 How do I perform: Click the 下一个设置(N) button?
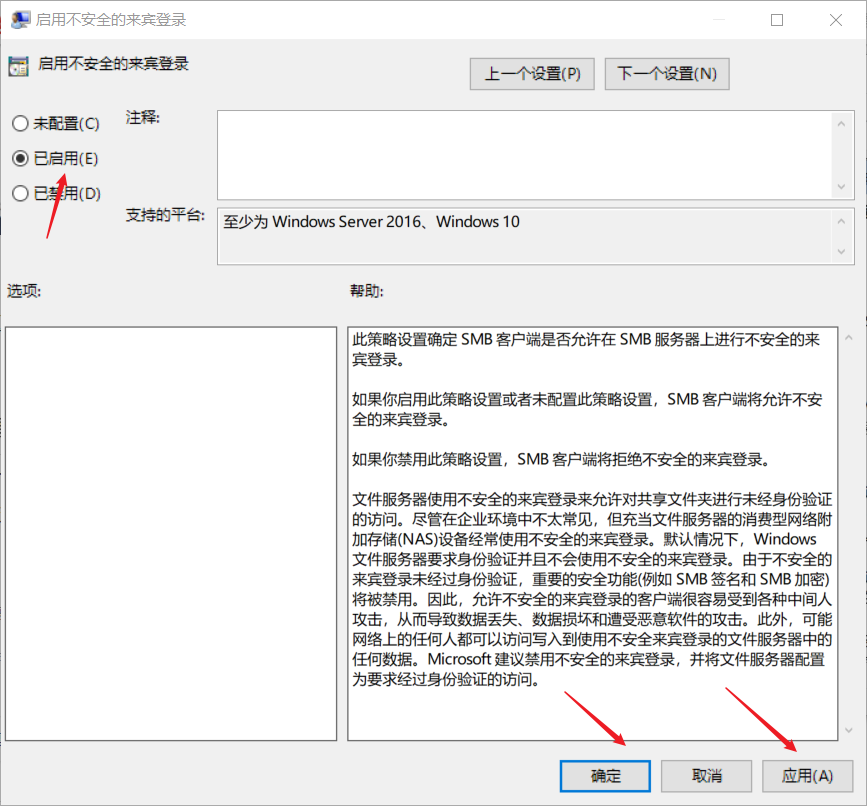(666, 73)
